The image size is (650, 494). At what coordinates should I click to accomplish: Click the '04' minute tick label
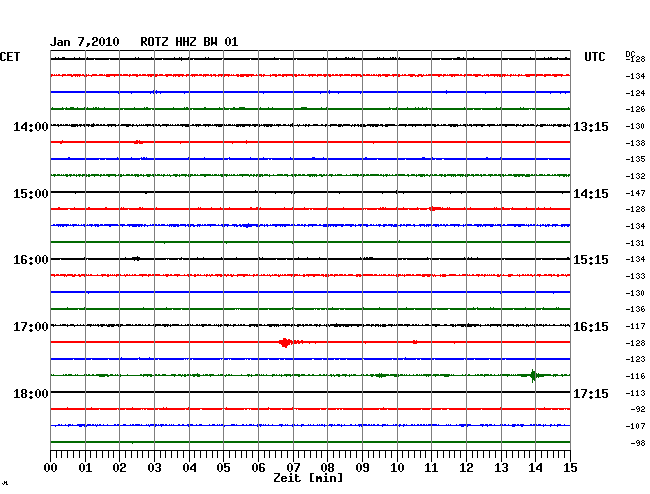[x=189, y=468]
